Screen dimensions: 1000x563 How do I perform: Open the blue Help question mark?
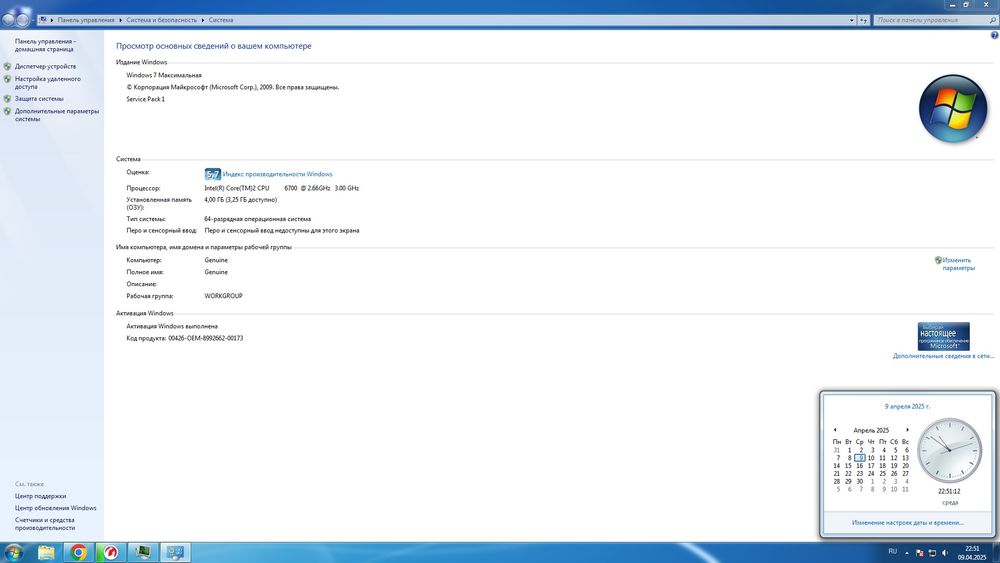pyautogui.click(x=995, y=36)
